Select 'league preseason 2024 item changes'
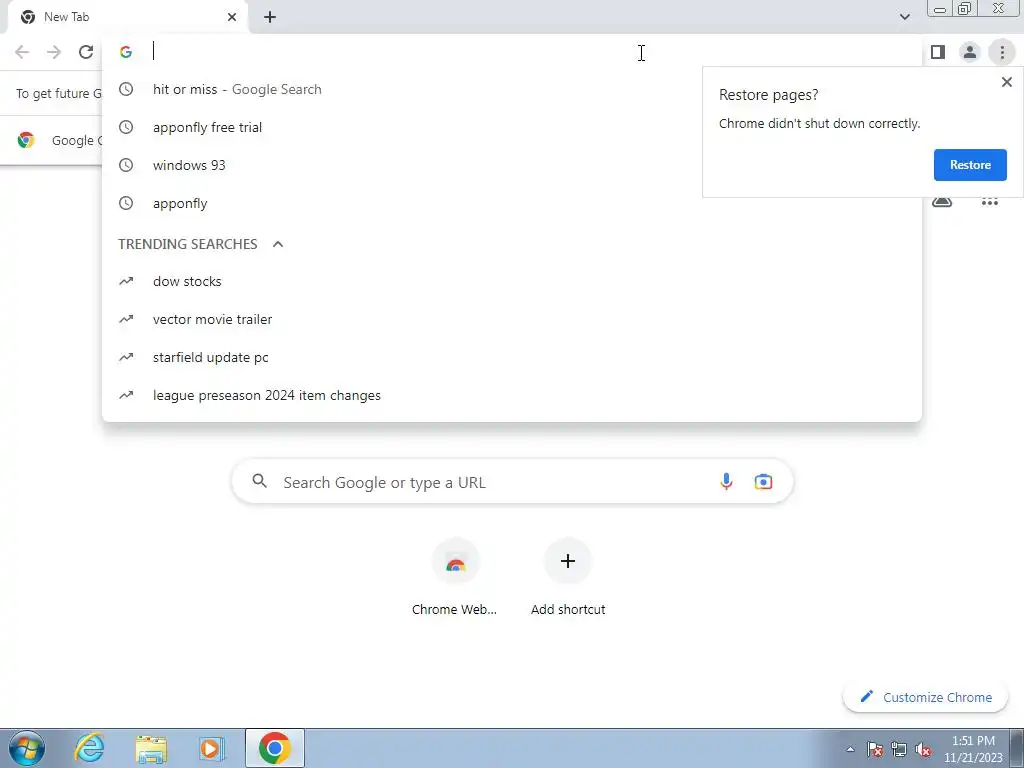 511,395
